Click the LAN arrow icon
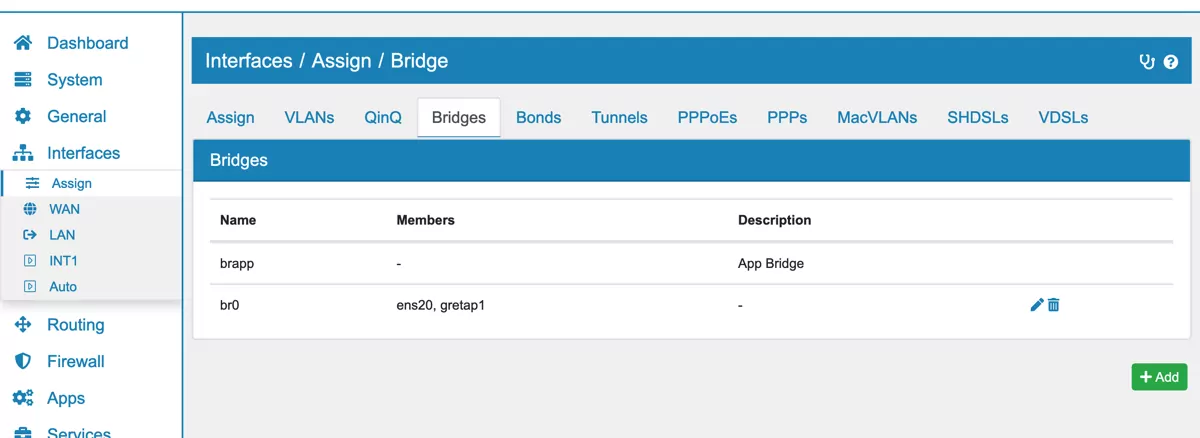Screen dimensions: 1200x438 coord(30,235)
